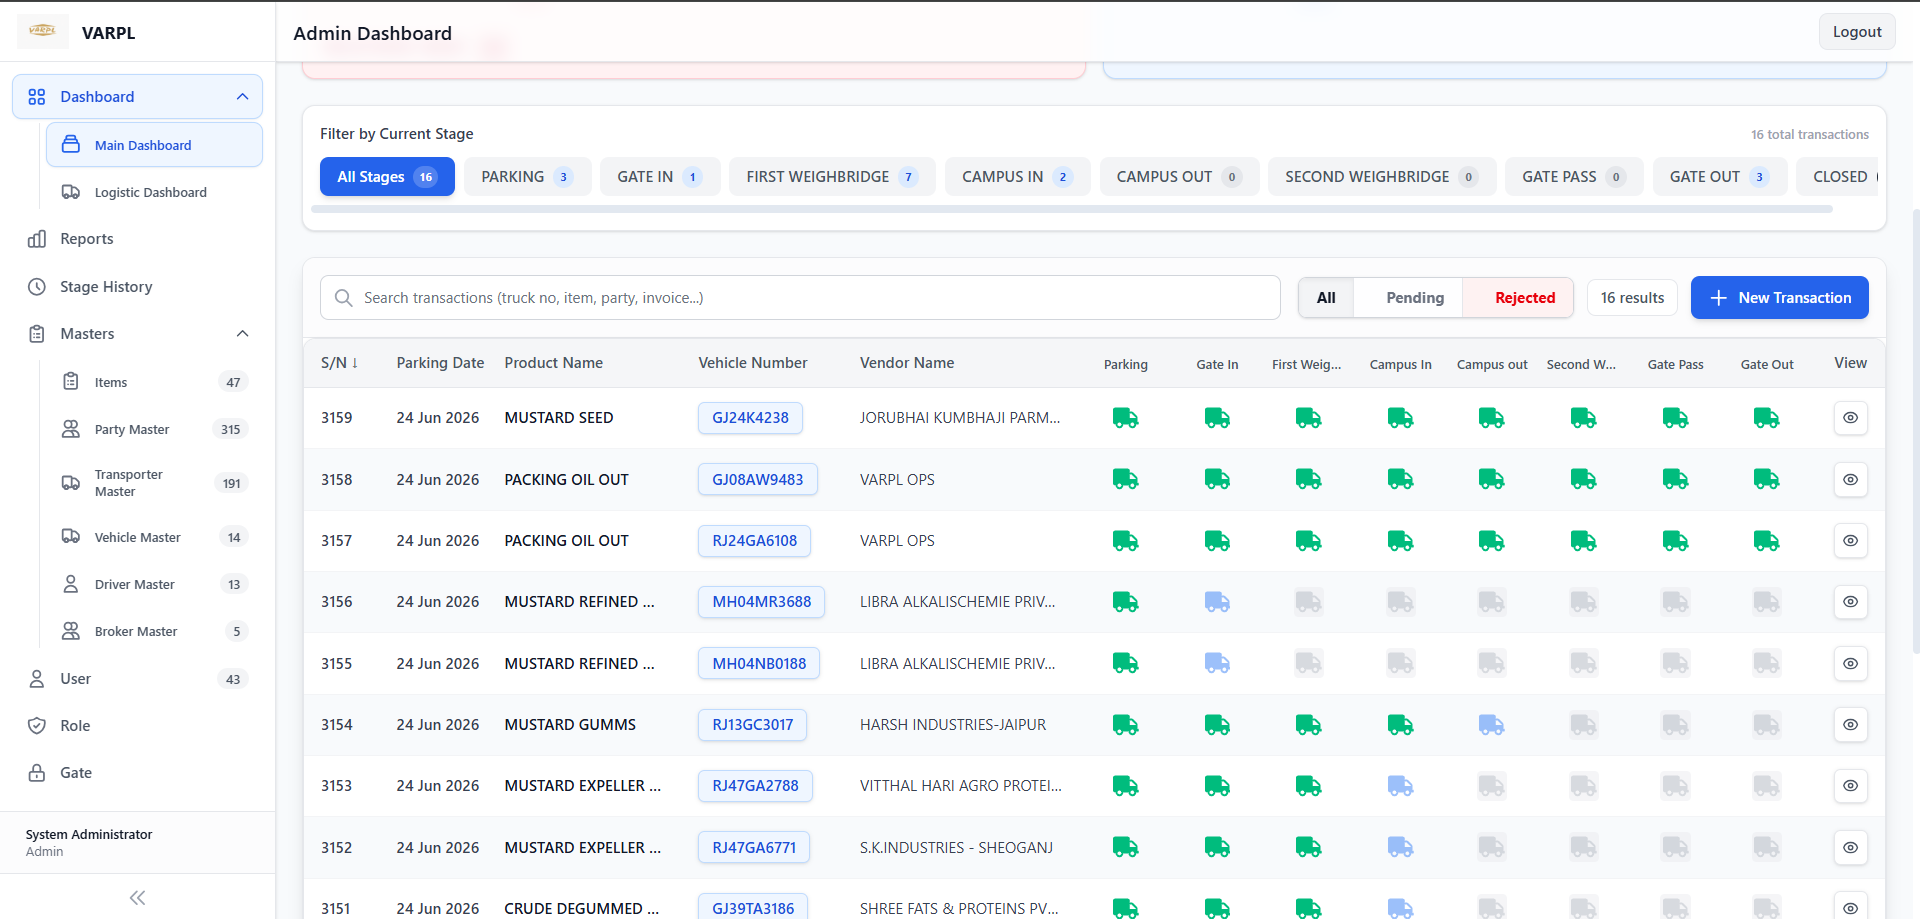Click the VARPL logo icon

click(43, 32)
